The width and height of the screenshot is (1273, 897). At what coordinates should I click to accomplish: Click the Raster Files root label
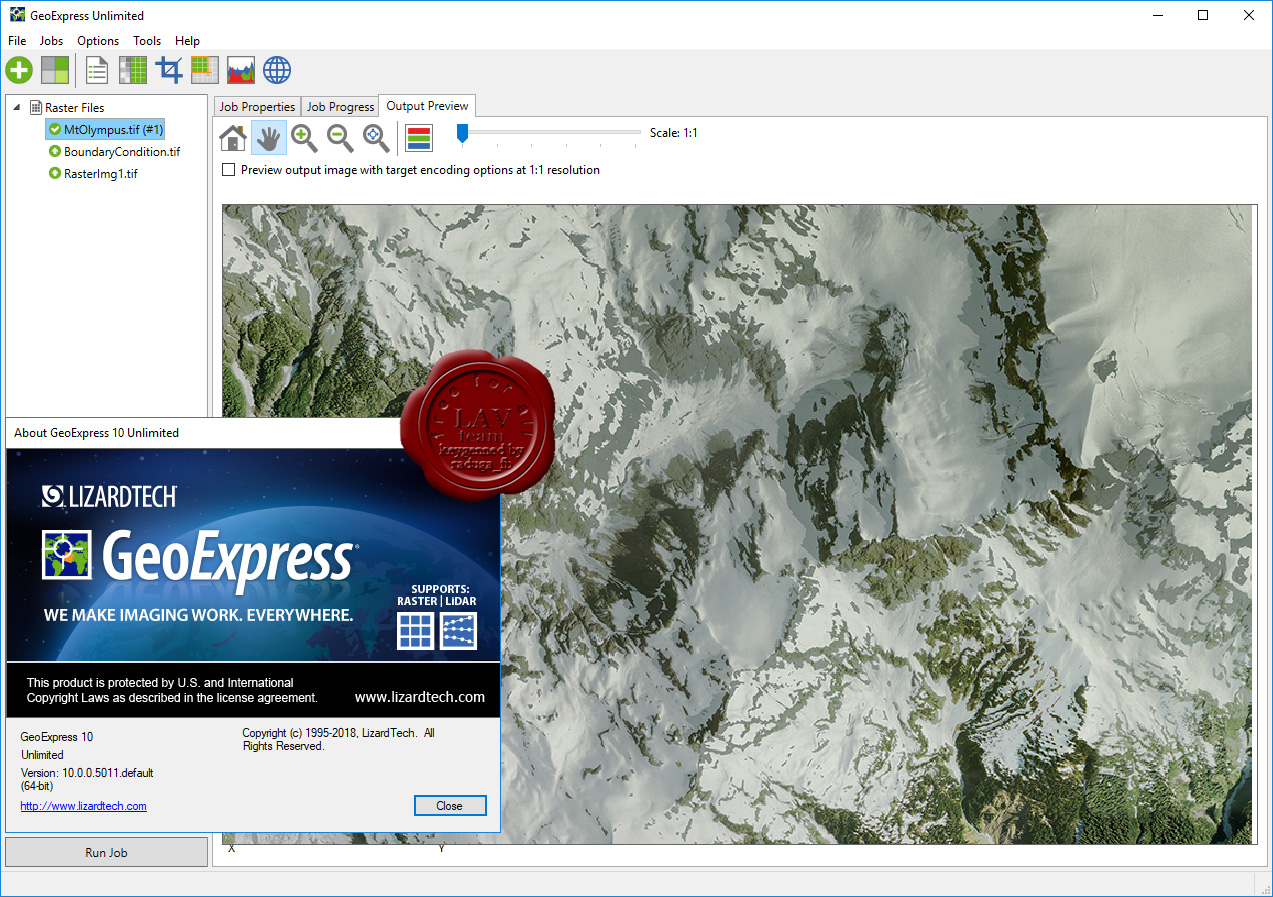point(74,107)
